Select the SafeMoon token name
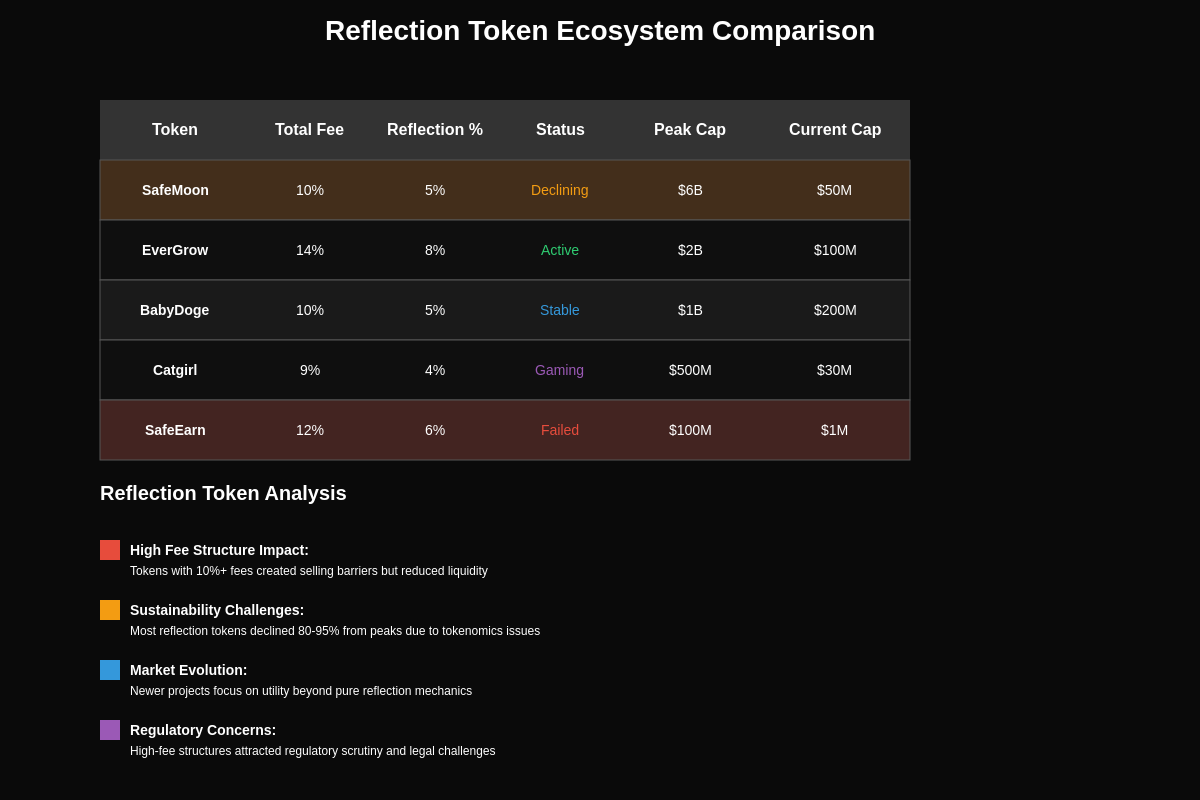Screen dimensions: 1200x800 [175, 190]
